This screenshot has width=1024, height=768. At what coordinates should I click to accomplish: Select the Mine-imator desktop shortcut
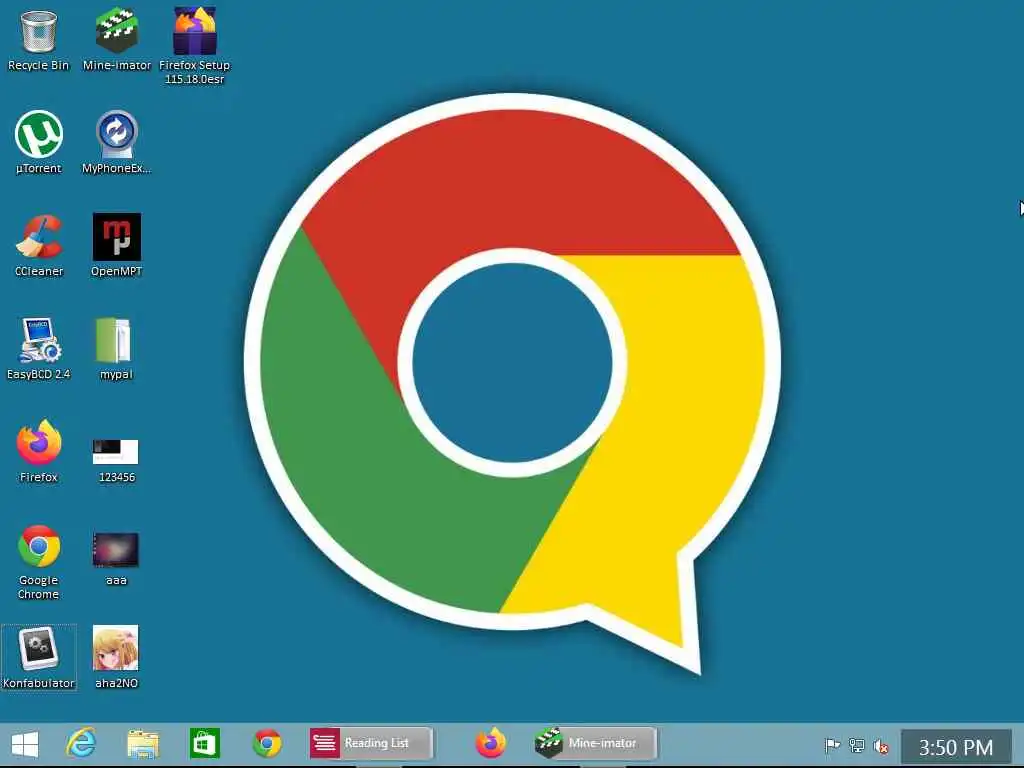pos(116,39)
